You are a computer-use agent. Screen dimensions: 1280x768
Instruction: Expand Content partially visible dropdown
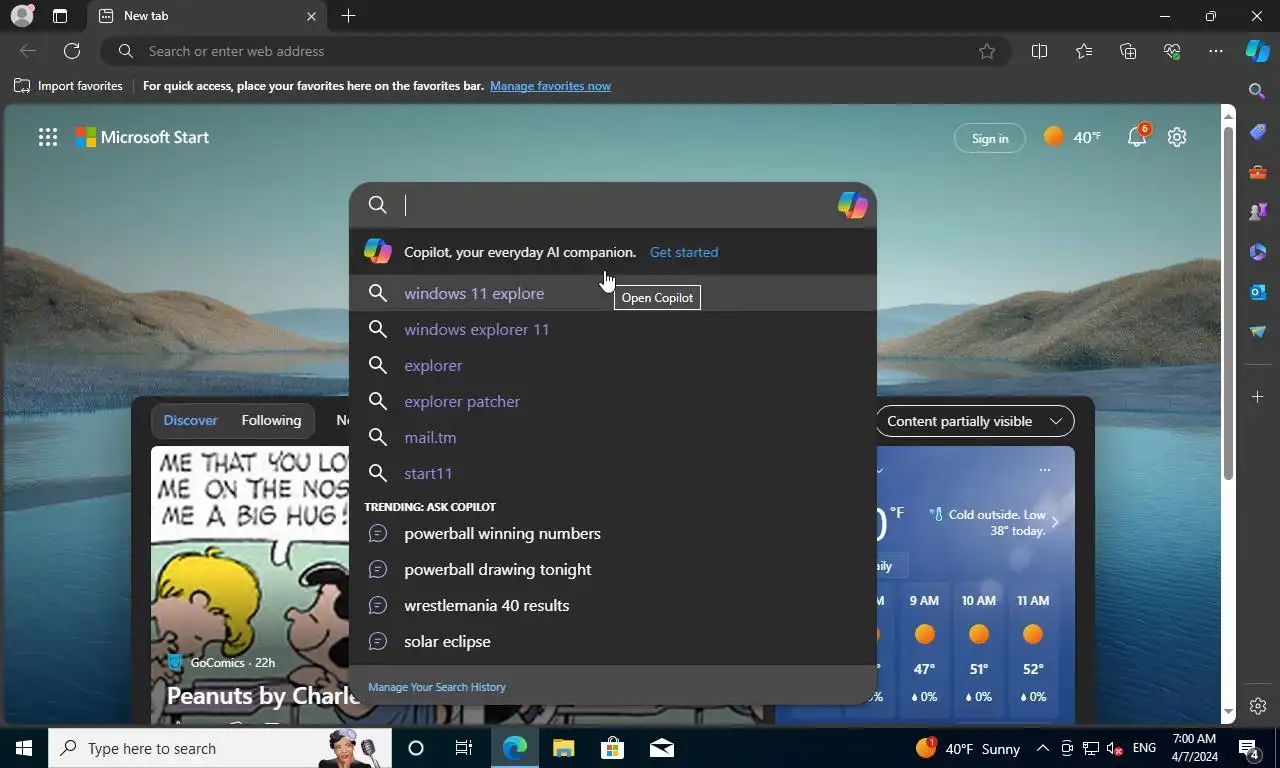pyautogui.click(x=975, y=421)
